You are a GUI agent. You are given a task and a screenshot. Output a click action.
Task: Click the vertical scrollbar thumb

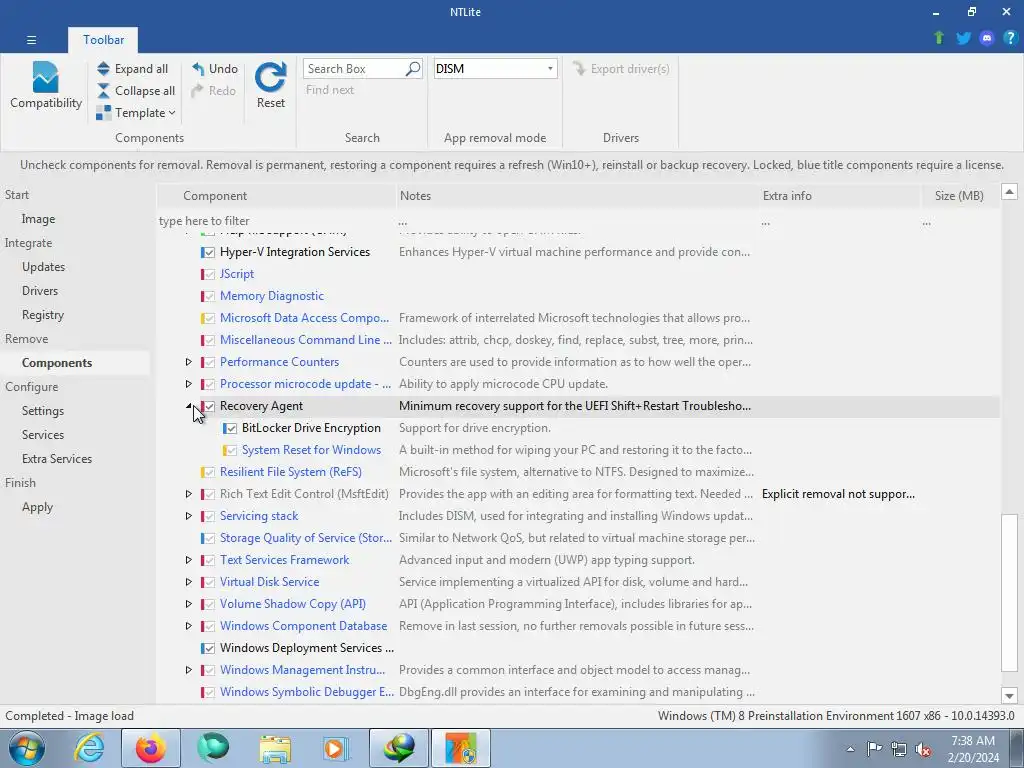[1009, 592]
